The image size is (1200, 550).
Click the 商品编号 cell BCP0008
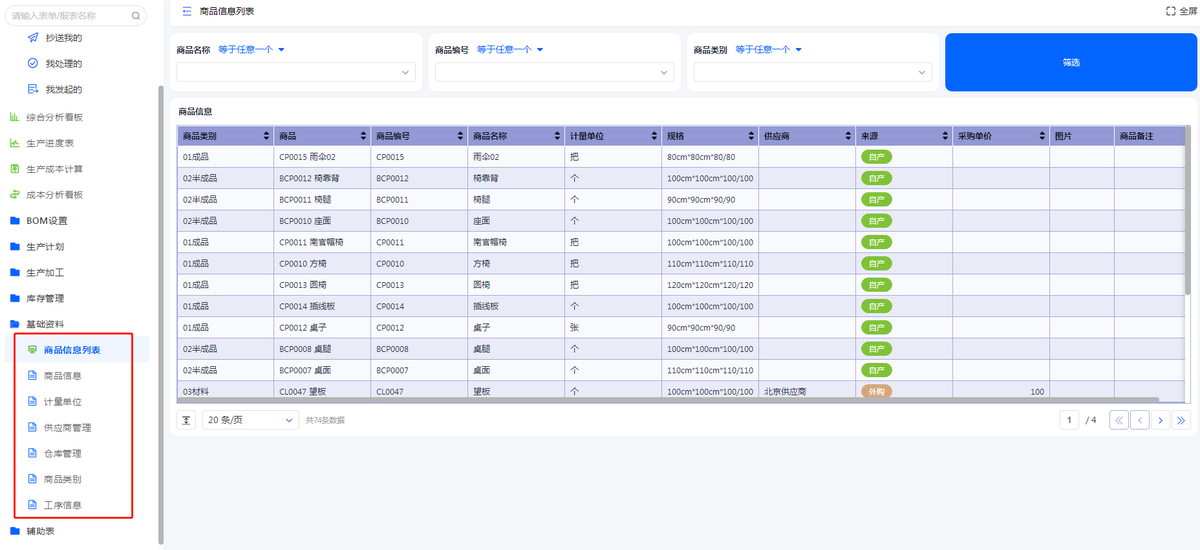click(x=419, y=349)
